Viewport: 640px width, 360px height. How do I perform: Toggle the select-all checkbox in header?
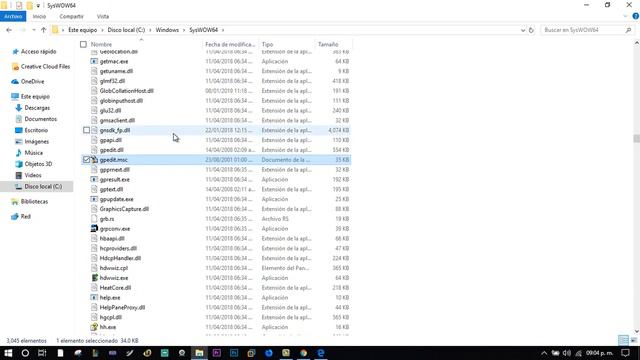click(x=83, y=44)
